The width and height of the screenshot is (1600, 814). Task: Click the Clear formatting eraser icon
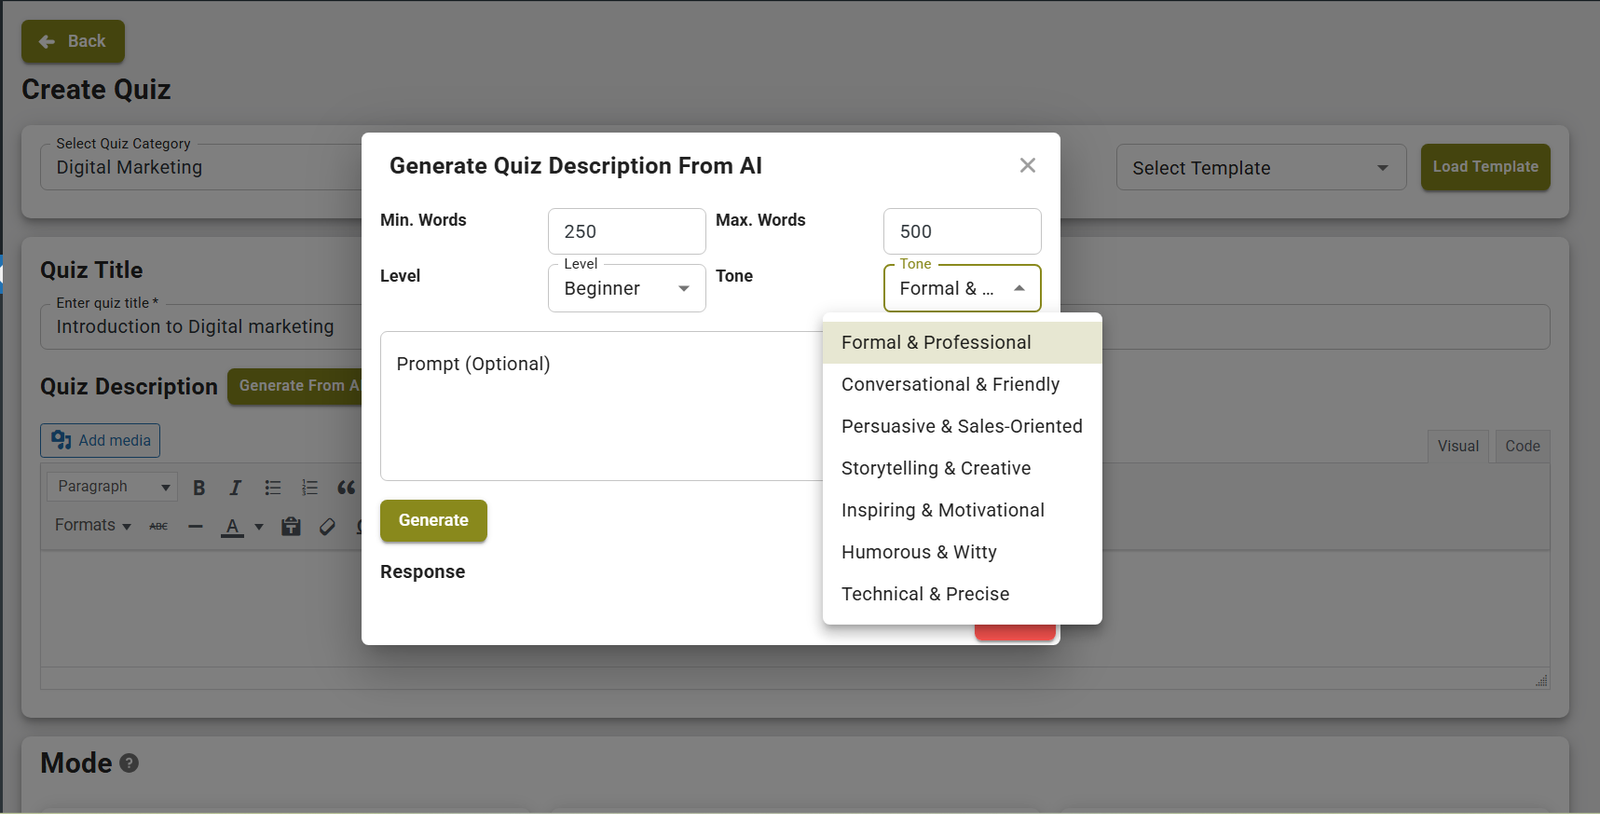(327, 526)
